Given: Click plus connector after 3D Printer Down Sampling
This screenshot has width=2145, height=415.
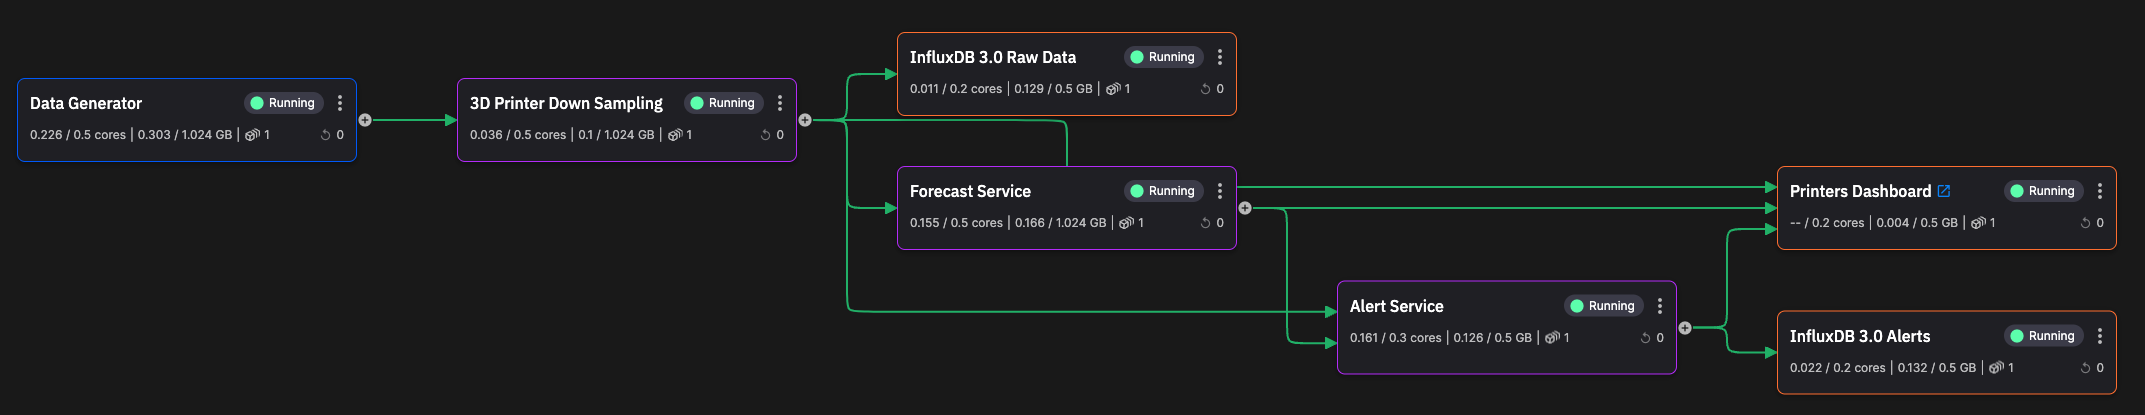Looking at the screenshot, I should point(805,120).
